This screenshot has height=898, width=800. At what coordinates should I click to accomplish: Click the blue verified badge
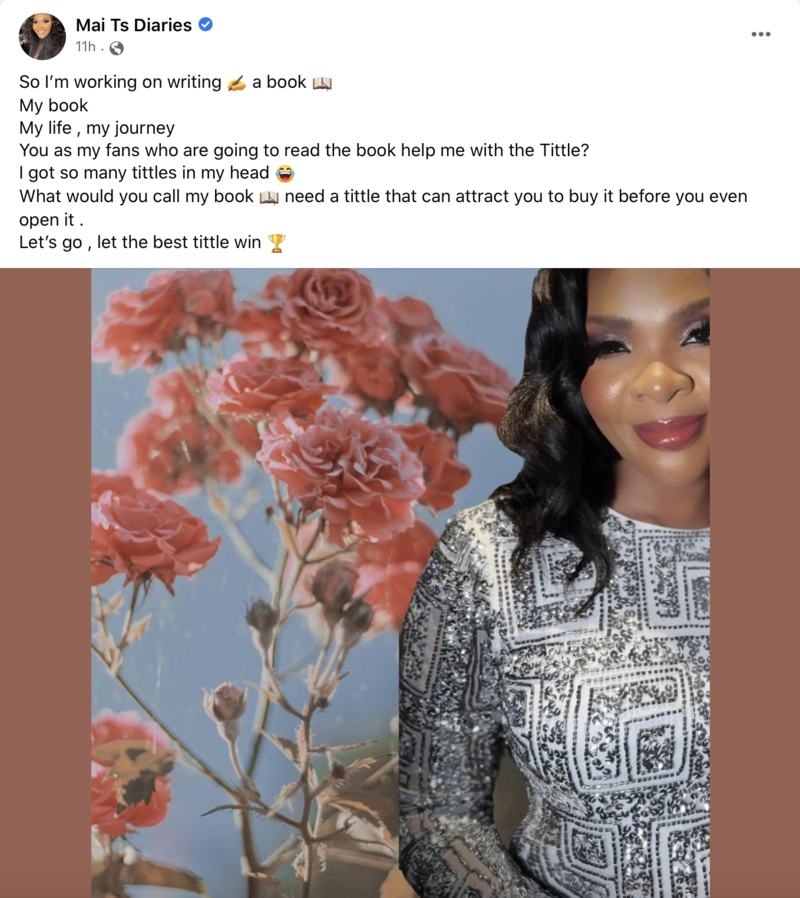(206, 25)
